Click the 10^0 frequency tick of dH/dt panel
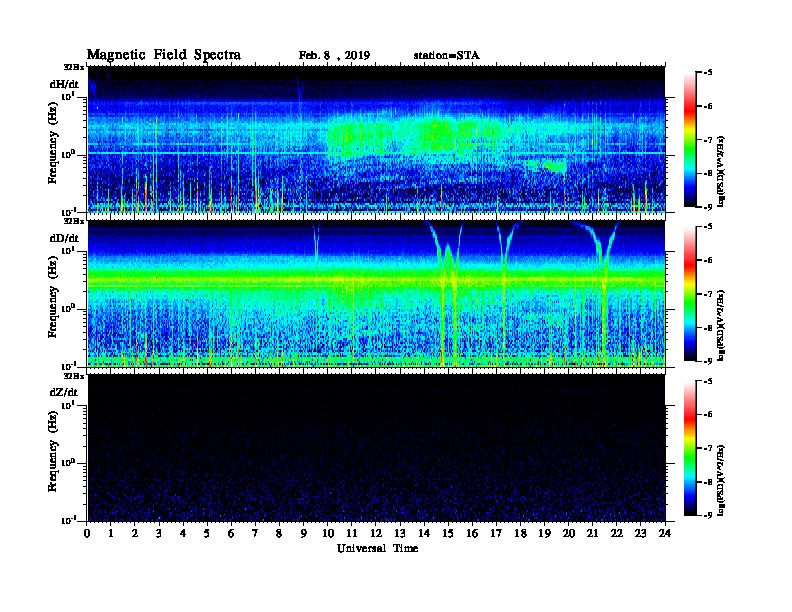 click(68, 154)
